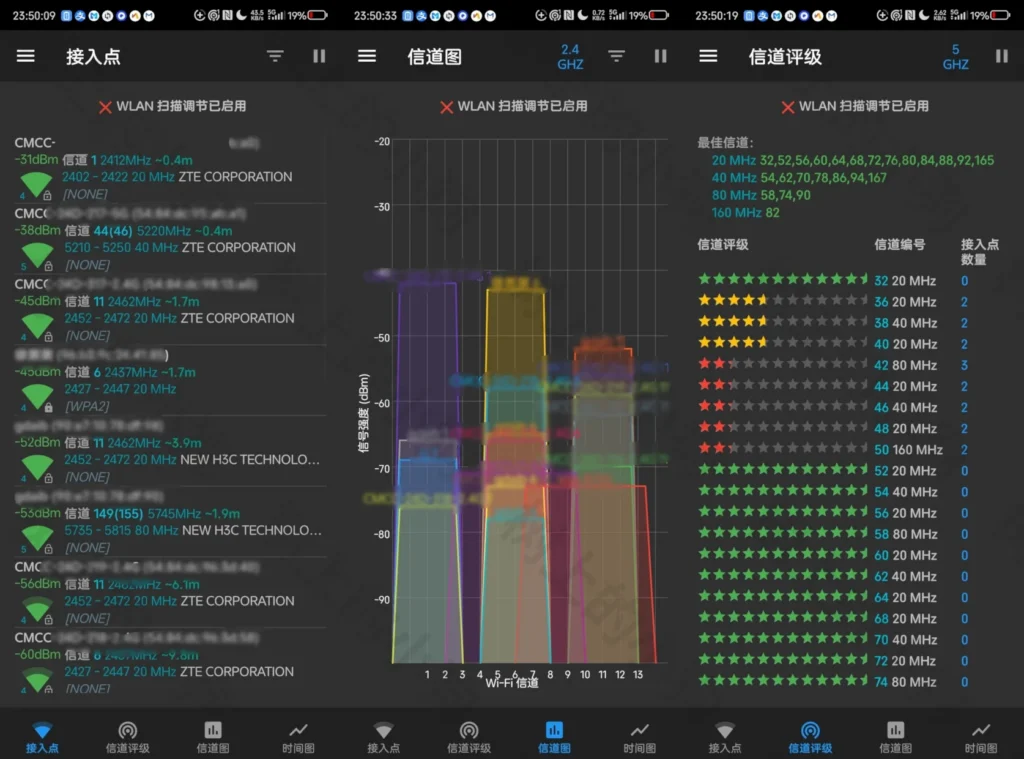
Task: Open the 信道图 screen's hamburger menu
Action: point(366,56)
